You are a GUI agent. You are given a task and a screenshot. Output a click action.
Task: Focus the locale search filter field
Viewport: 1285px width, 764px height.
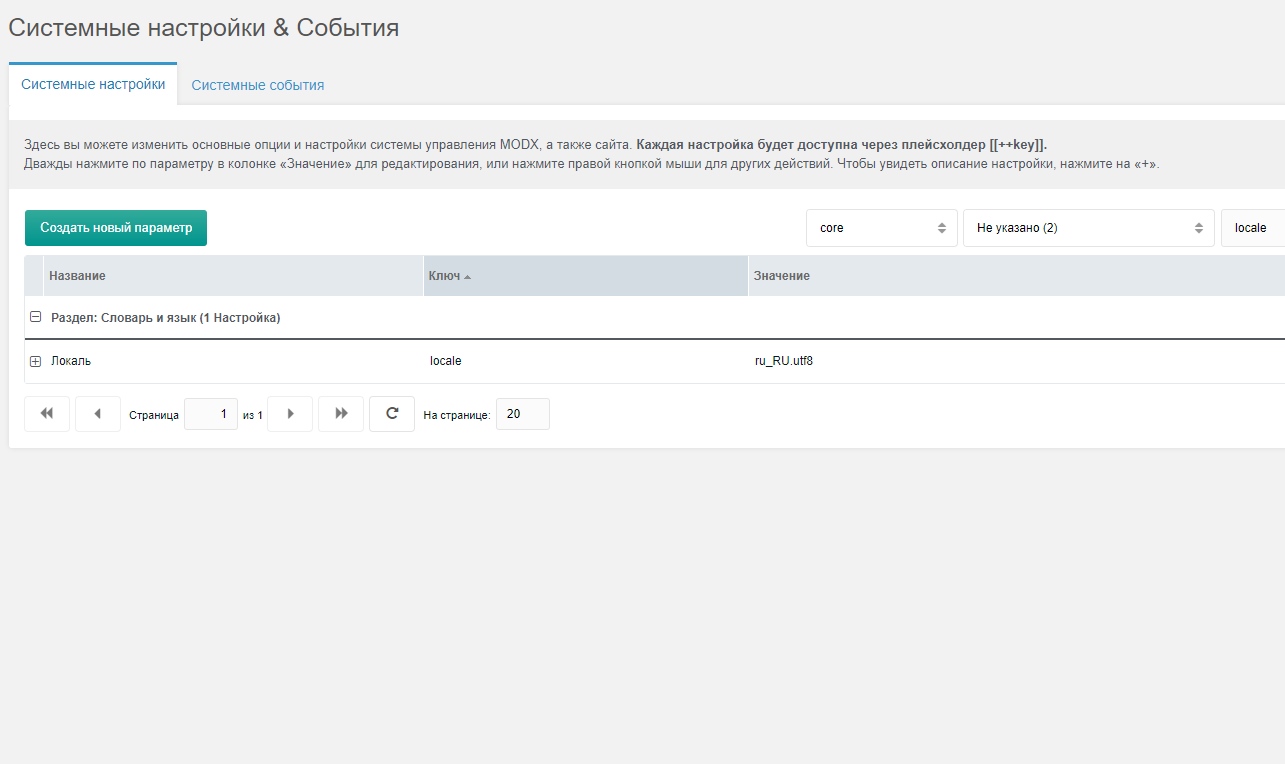point(1252,228)
